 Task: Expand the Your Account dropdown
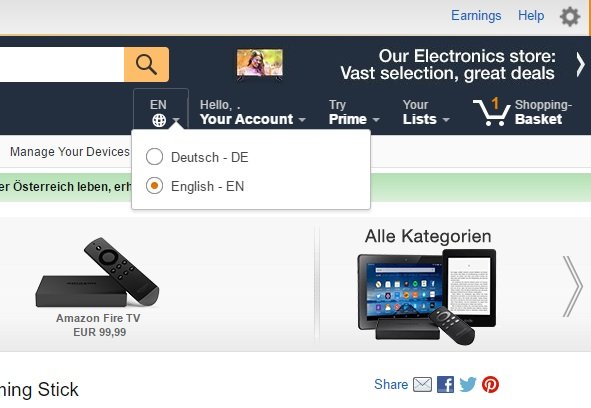coord(253,112)
